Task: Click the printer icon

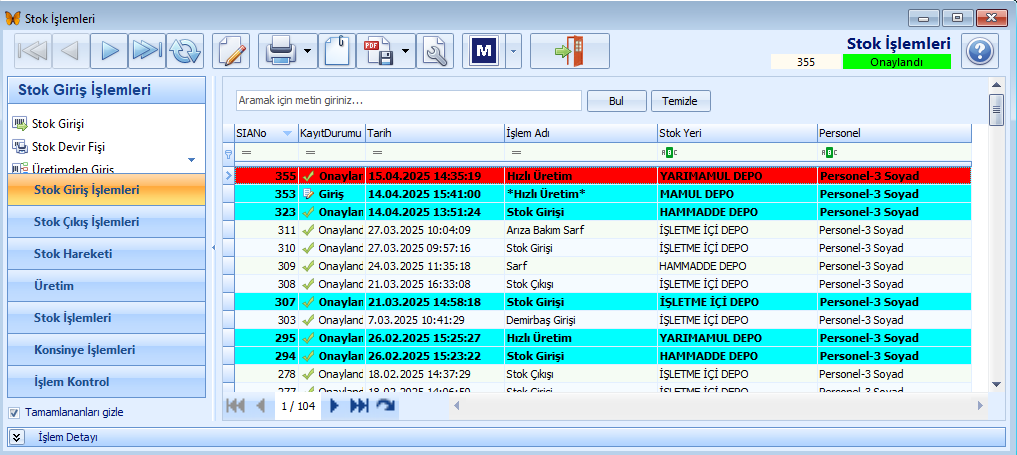Action: pyautogui.click(x=280, y=51)
